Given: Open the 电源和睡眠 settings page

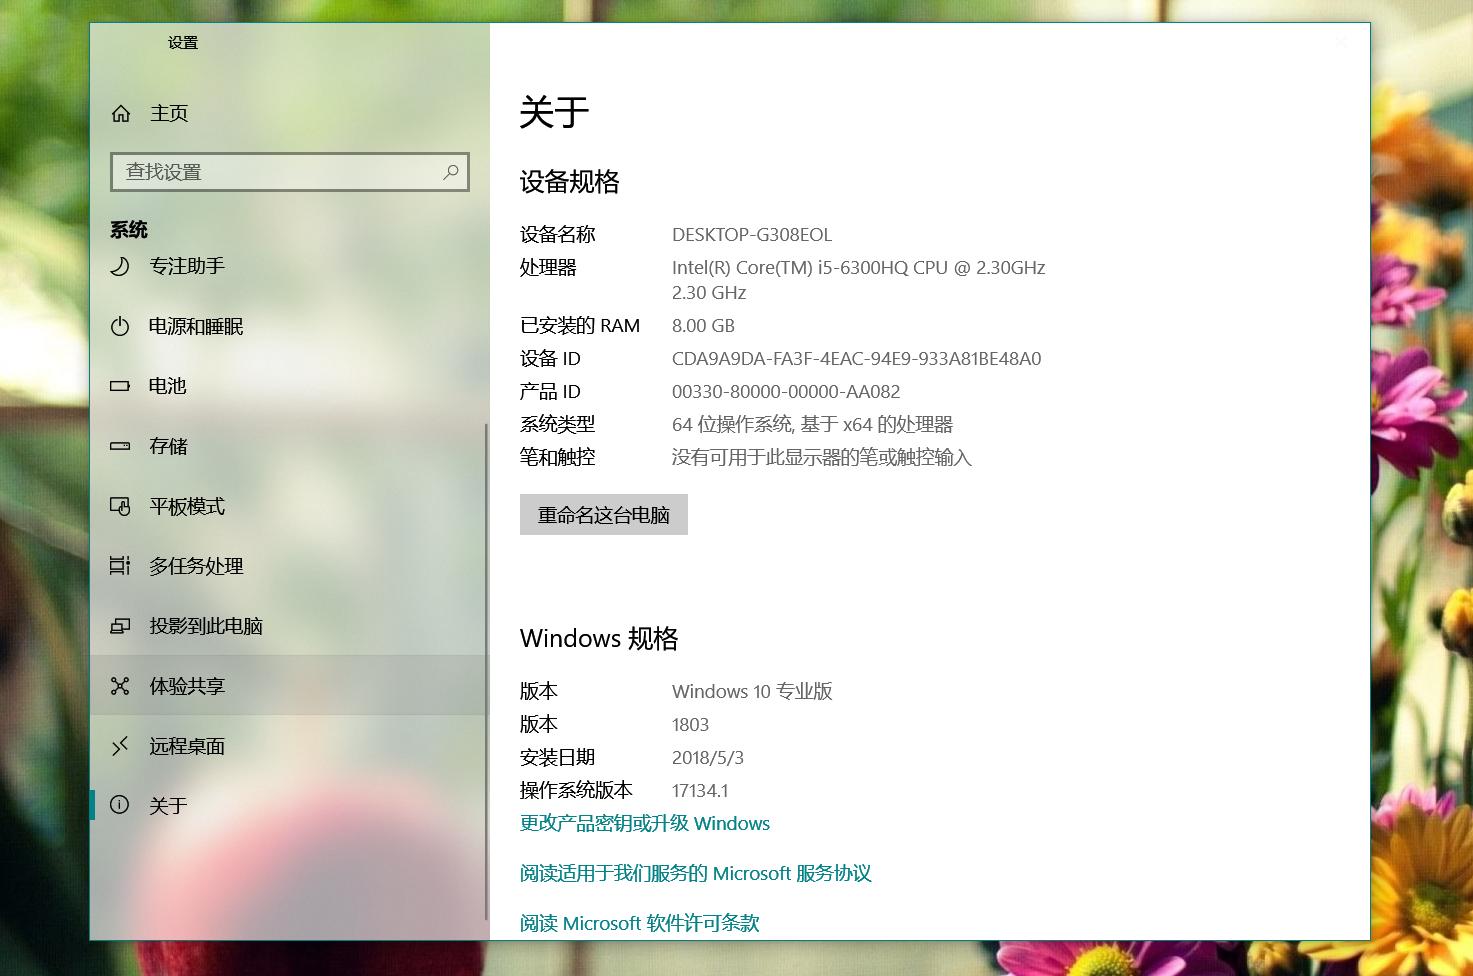Looking at the screenshot, I should (196, 326).
